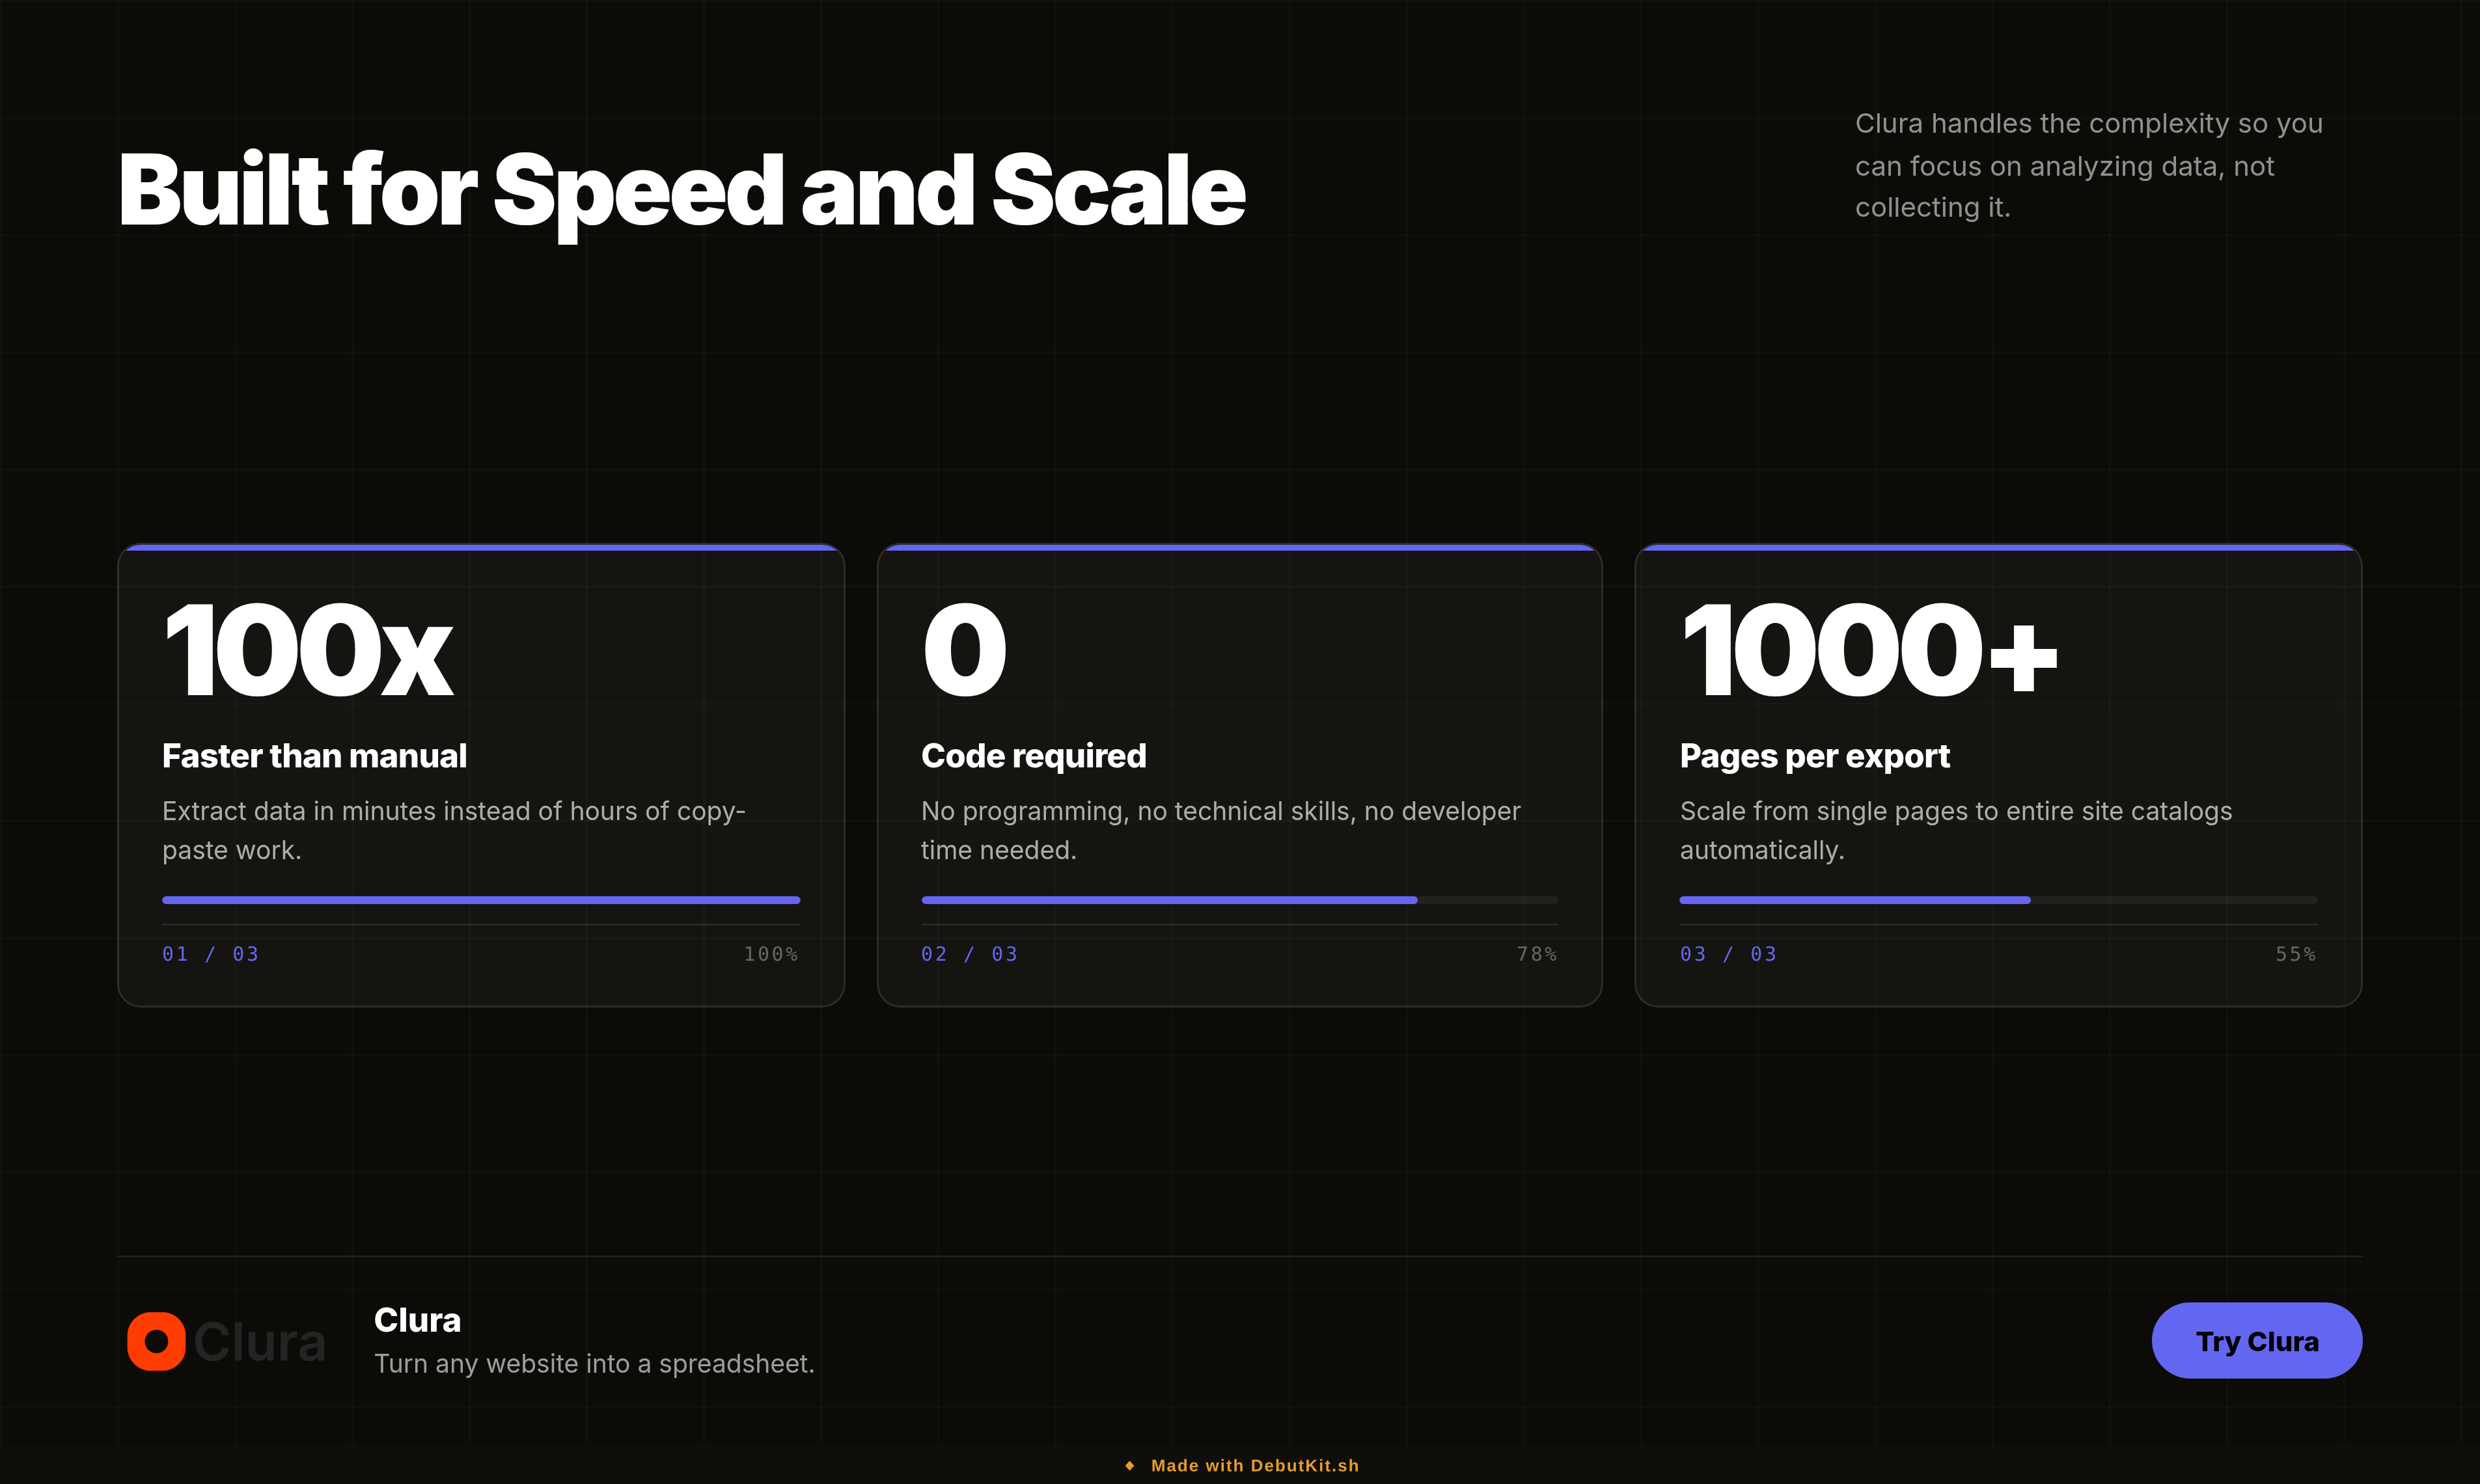Click the large 0 statistic

pyautogui.click(x=964, y=651)
